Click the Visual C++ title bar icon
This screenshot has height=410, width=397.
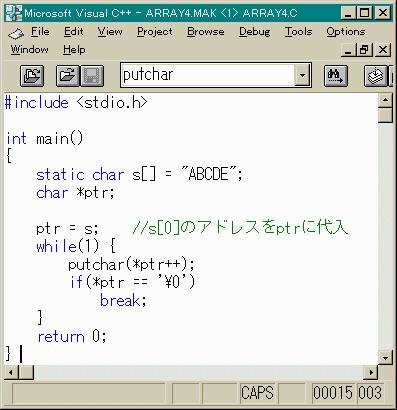coord(14,13)
